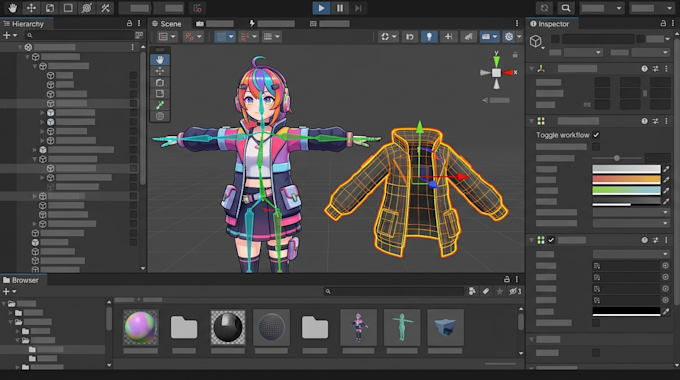Select the black sphere material thumbnail
The width and height of the screenshot is (680, 380).
(x=228, y=327)
